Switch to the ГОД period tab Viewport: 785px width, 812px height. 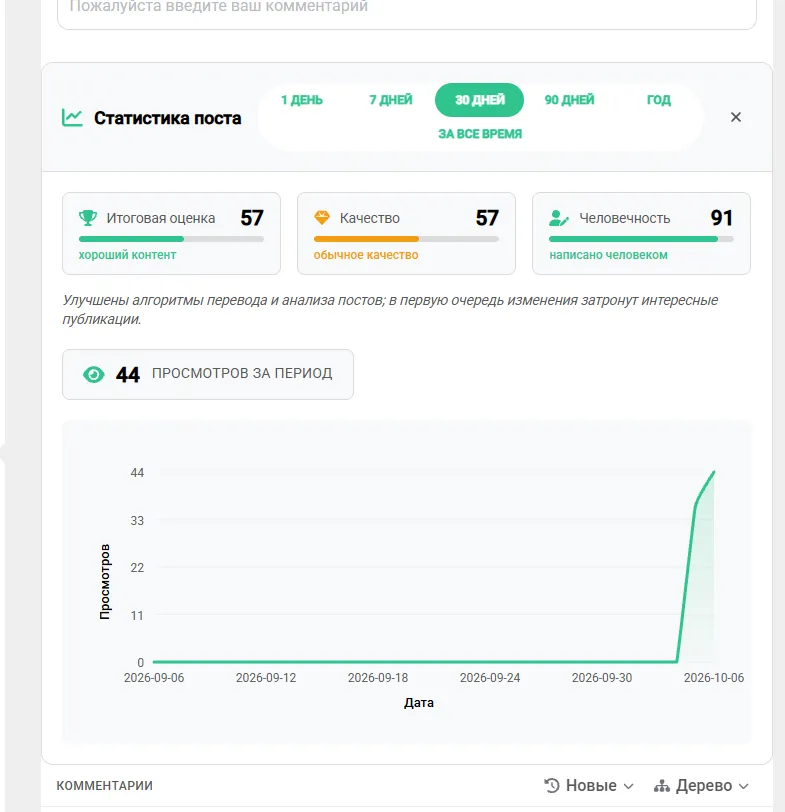point(659,100)
